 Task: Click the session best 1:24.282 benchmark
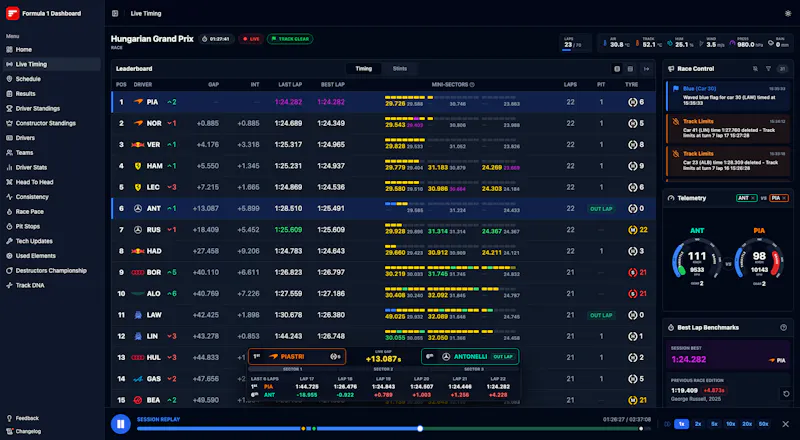pos(728,356)
